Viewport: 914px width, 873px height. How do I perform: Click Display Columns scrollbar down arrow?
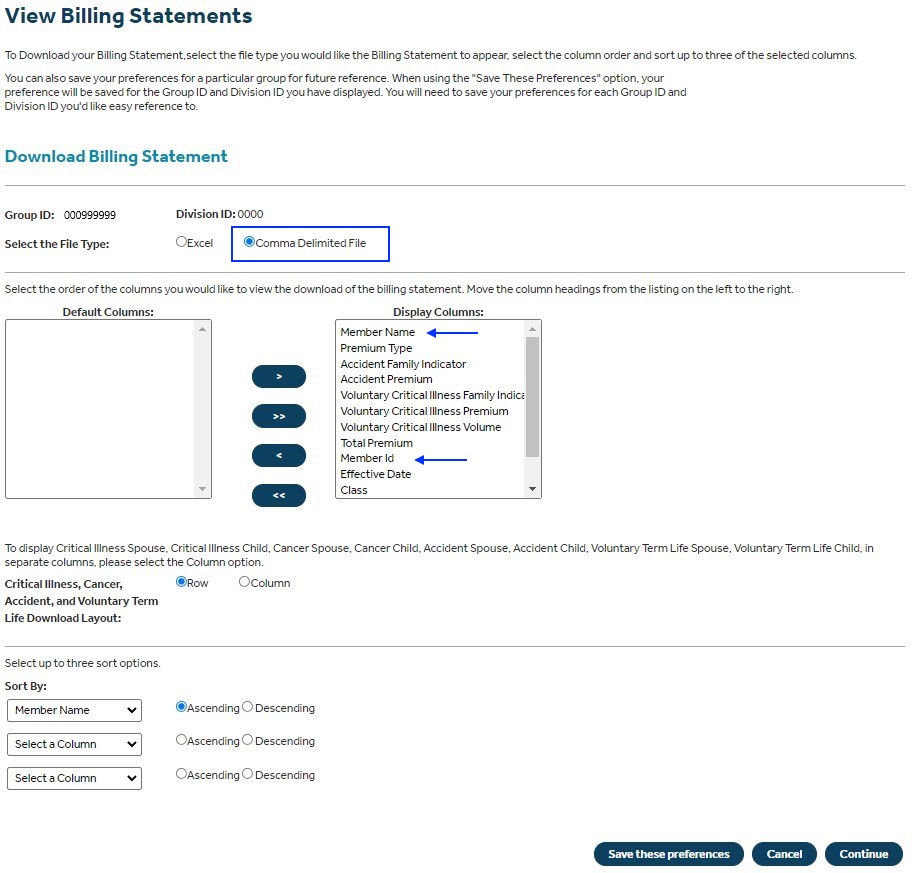click(532, 489)
